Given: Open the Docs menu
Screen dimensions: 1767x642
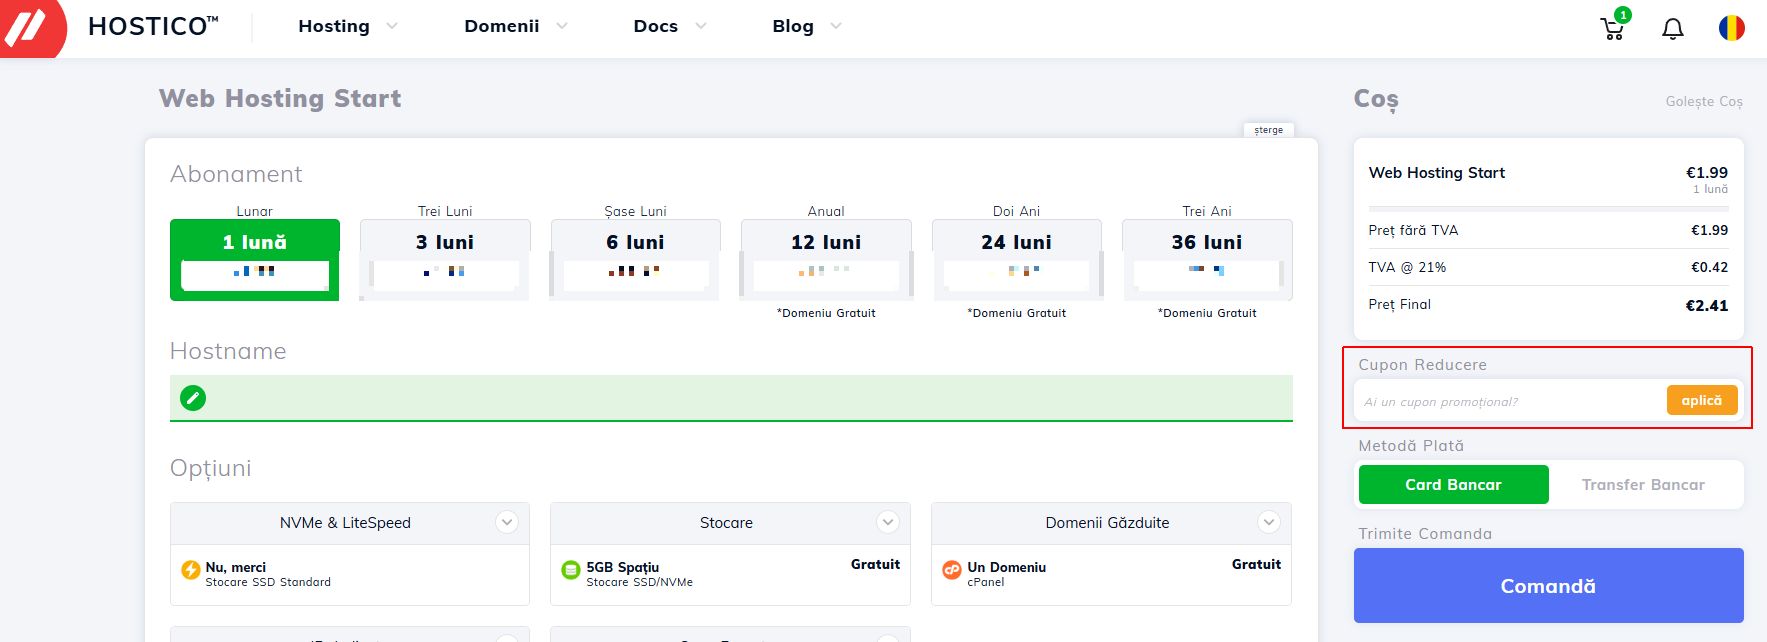Looking at the screenshot, I should (656, 26).
